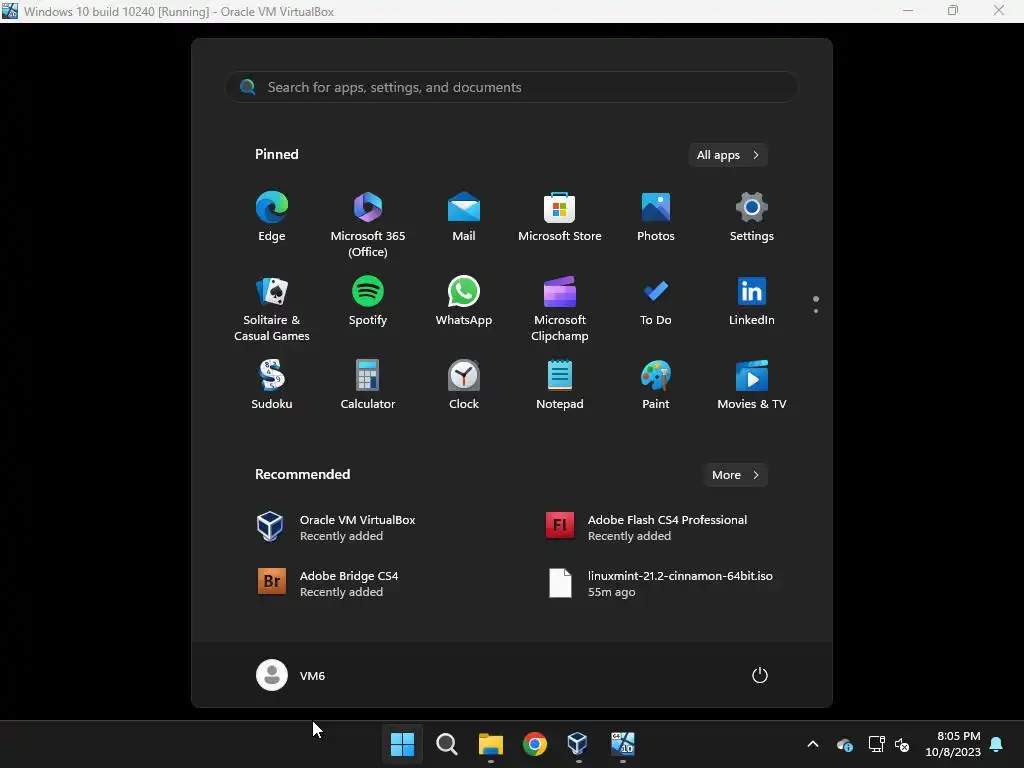Launch the Photos app
This screenshot has width=1024, height=768.
tap(656, 217)
